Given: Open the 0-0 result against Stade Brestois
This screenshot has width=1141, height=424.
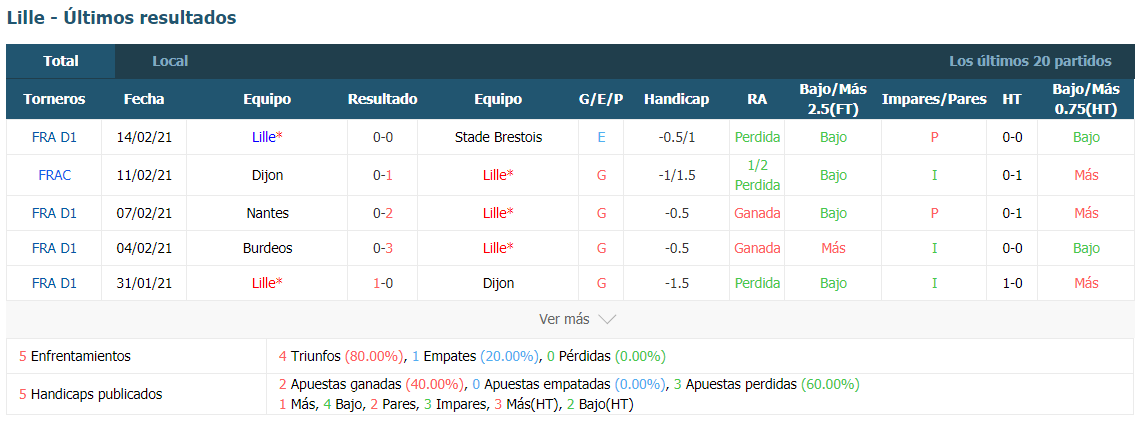Looking at the screenshot, I should [382, 137].
